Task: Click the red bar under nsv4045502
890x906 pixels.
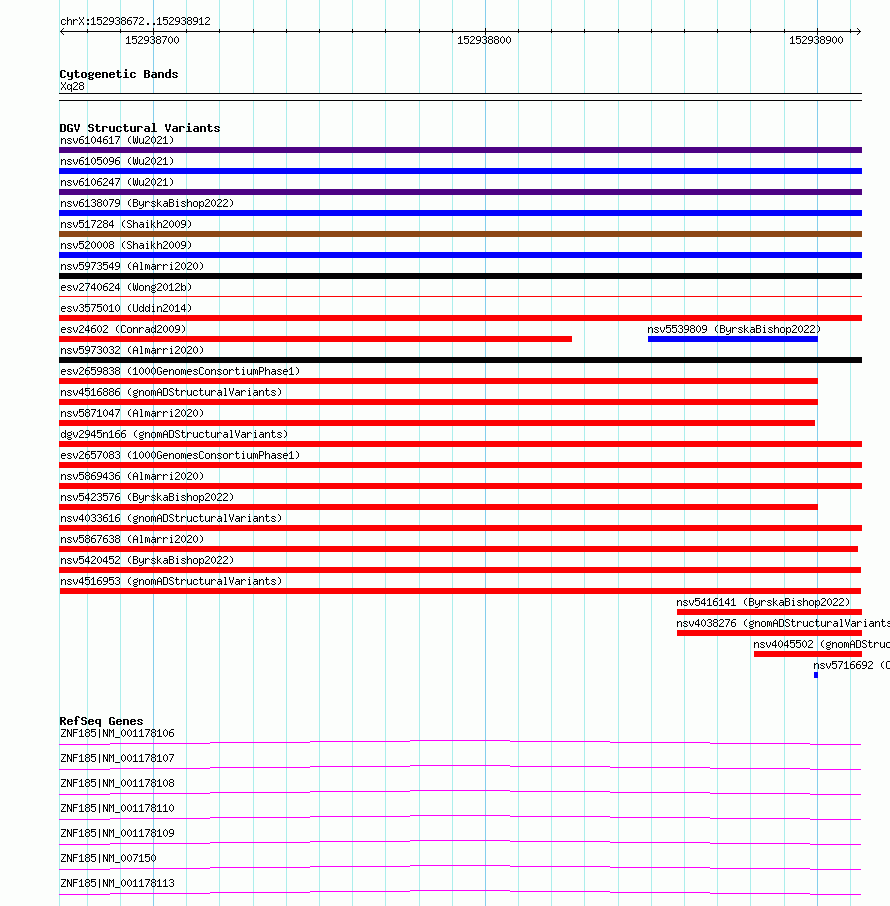Action: pyautogui.click(x=808, y=654)
